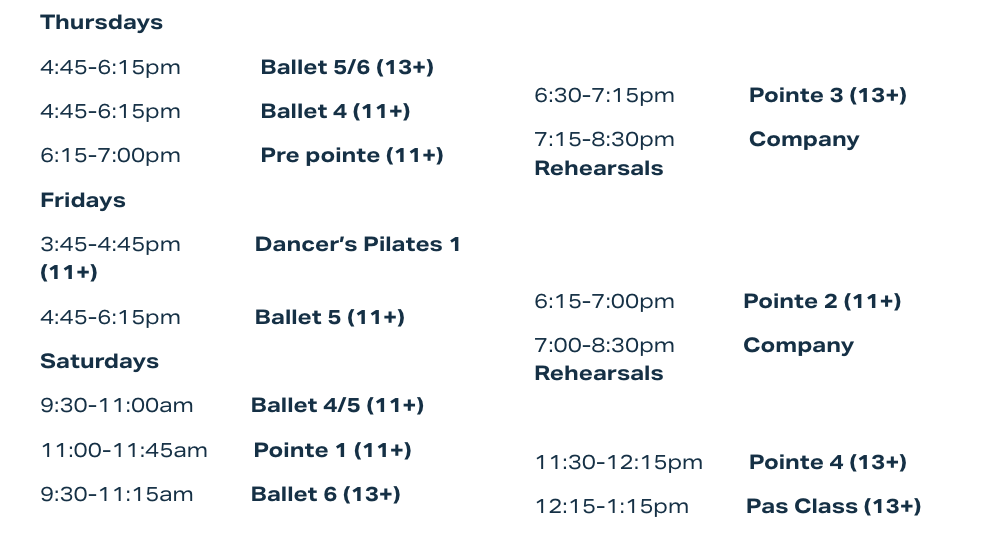Click the Fridays heading
Screen dimensions: 993x534
point(83,200)
